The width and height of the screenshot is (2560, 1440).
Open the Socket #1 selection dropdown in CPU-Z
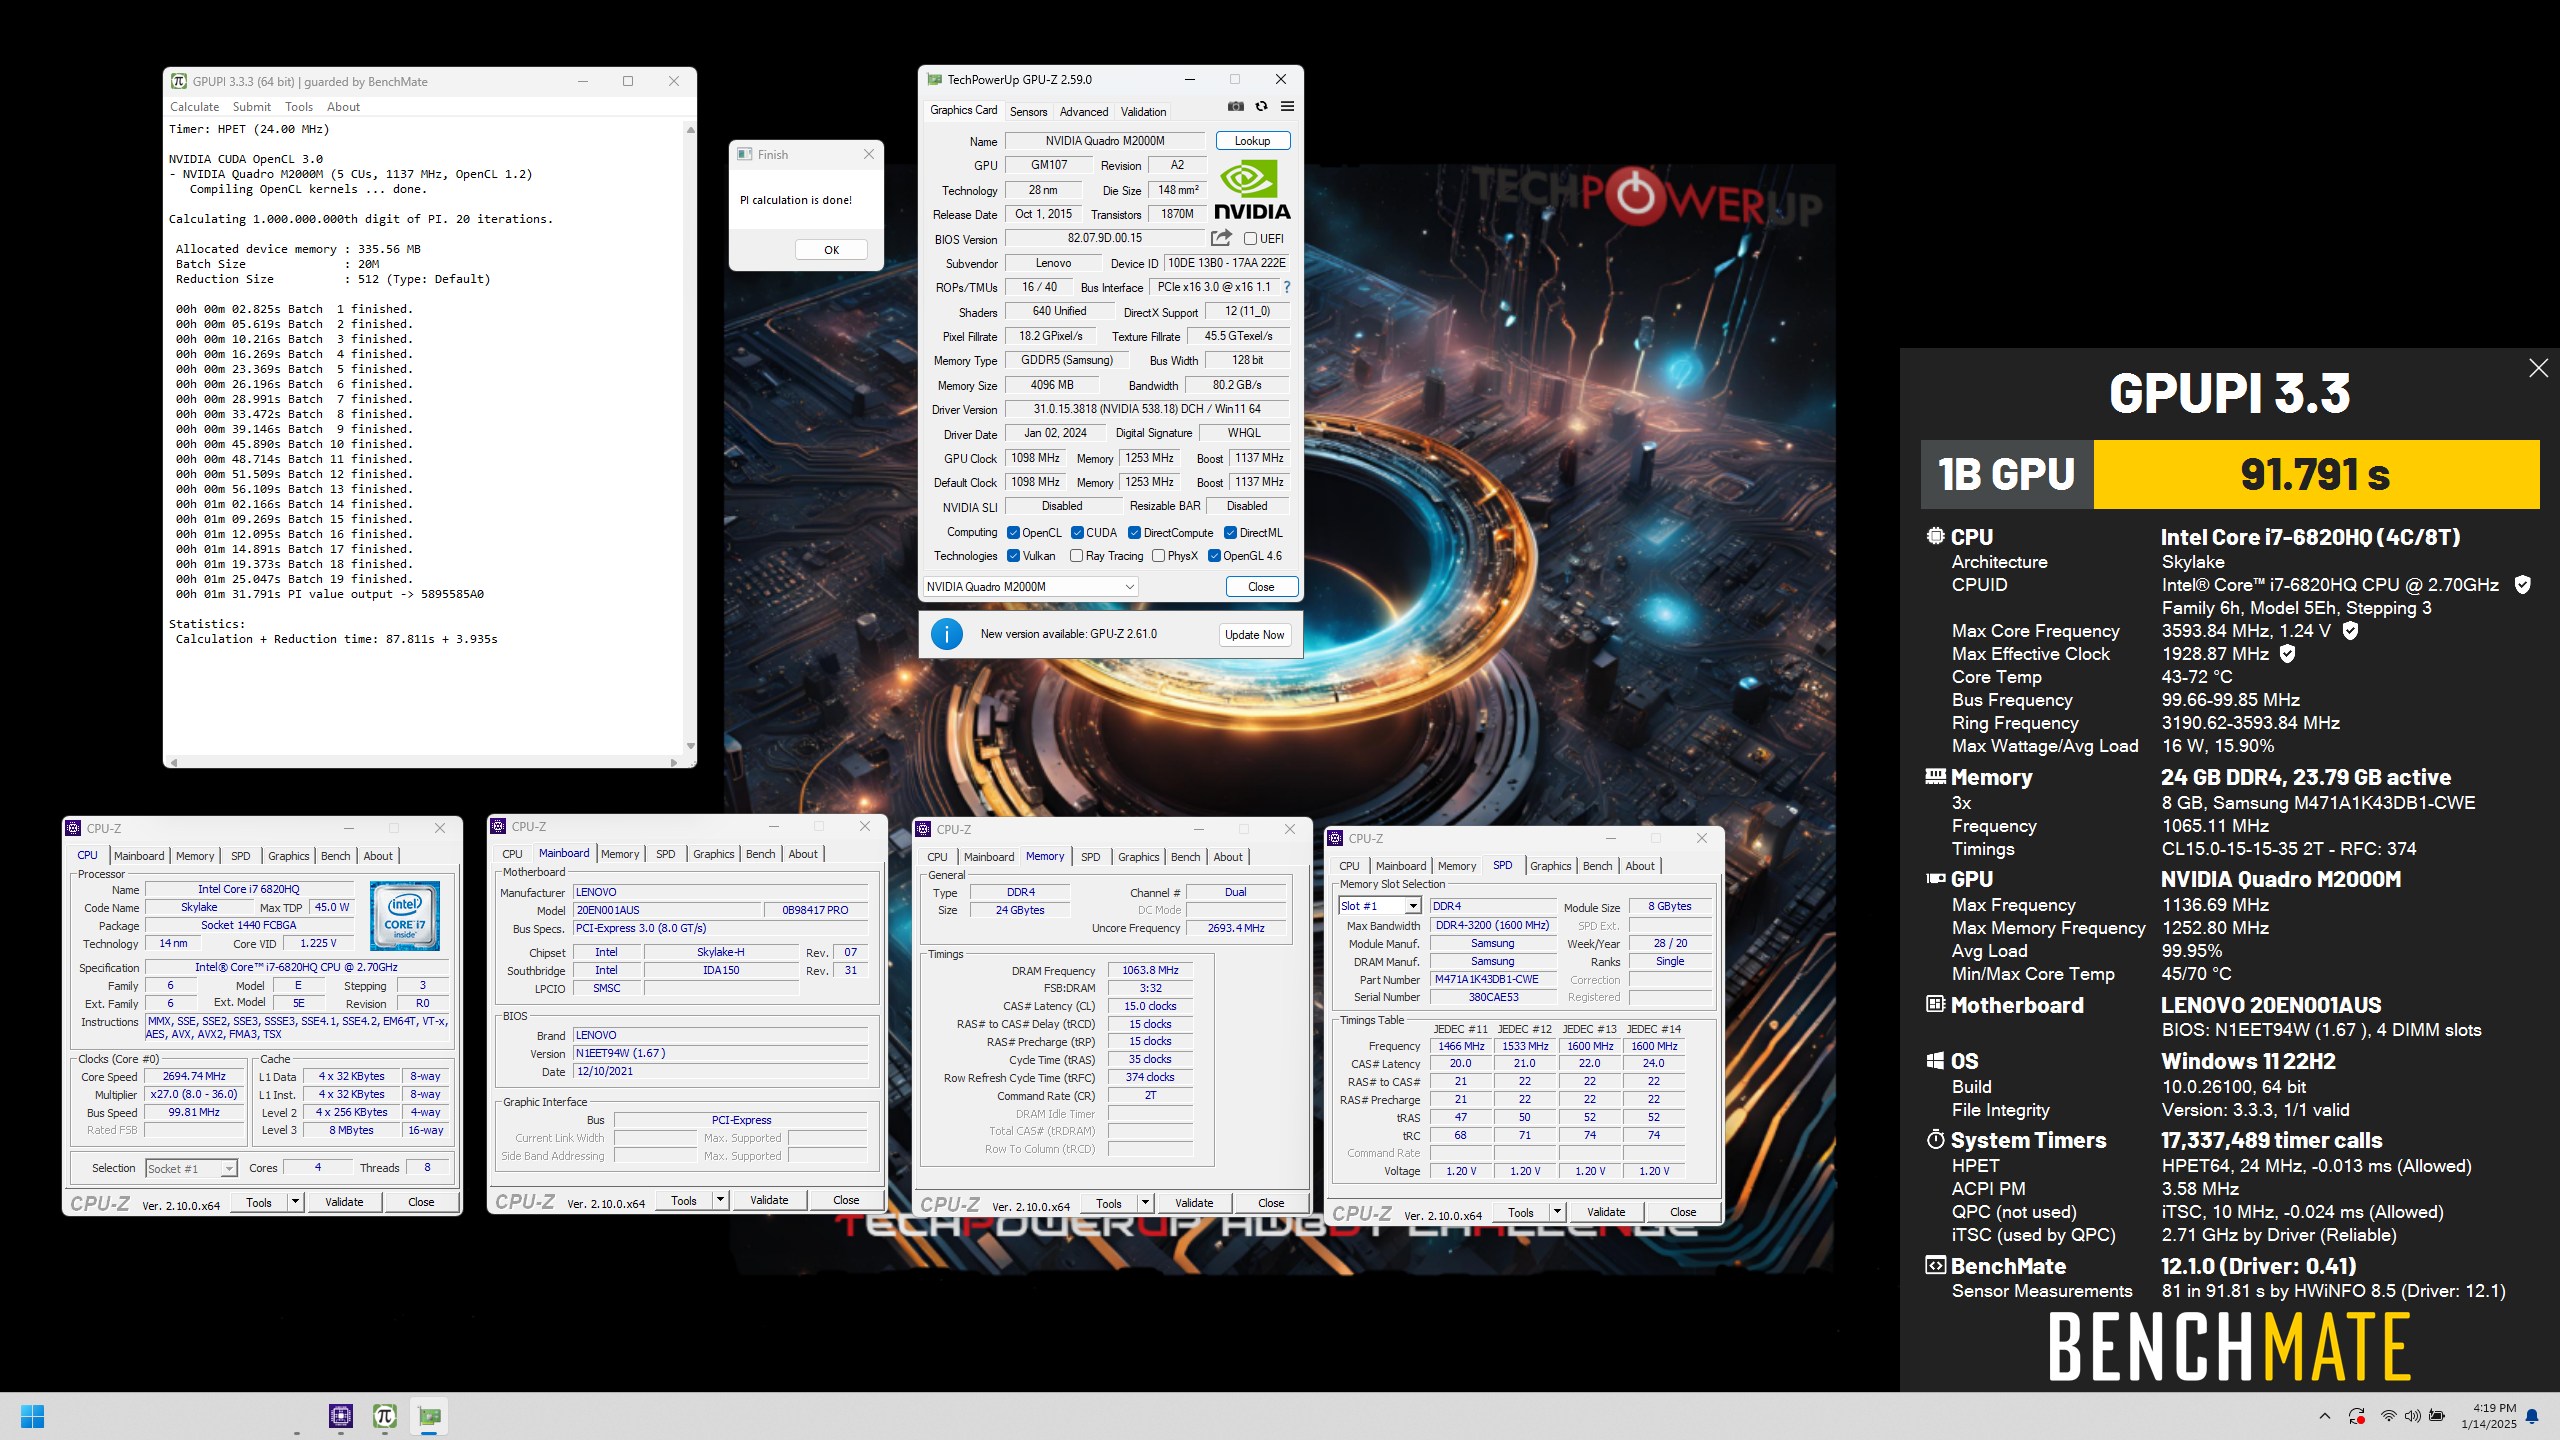(x=191, y=1168)
